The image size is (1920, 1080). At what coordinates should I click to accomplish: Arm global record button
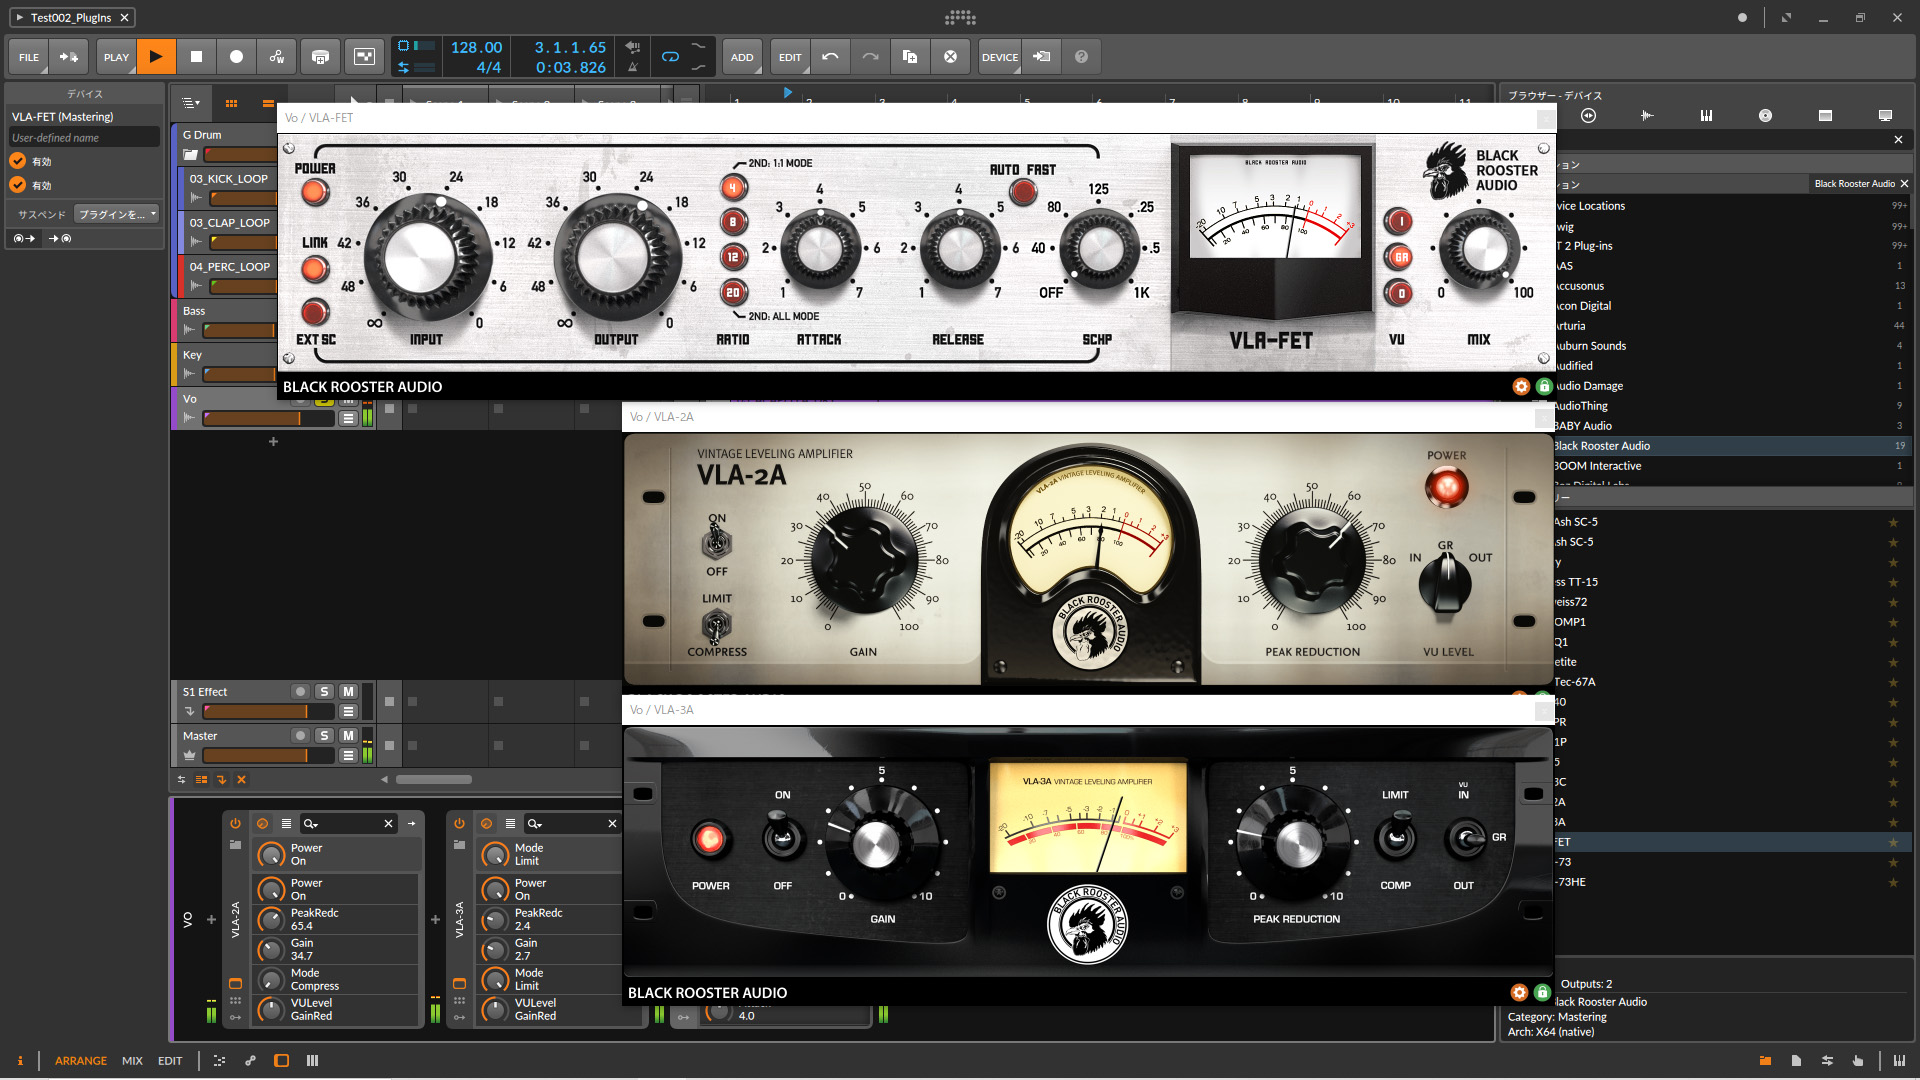pos(236,57)
